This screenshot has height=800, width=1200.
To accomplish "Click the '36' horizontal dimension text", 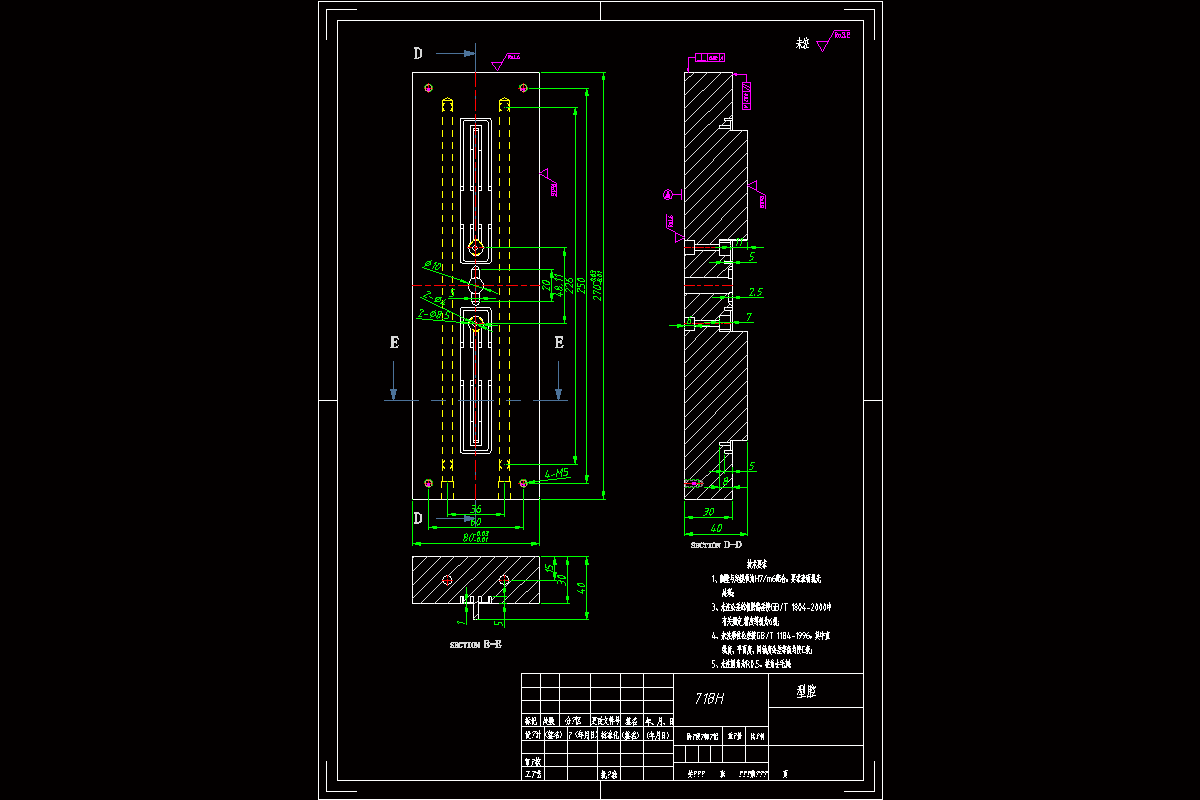I will click(476, 508).
